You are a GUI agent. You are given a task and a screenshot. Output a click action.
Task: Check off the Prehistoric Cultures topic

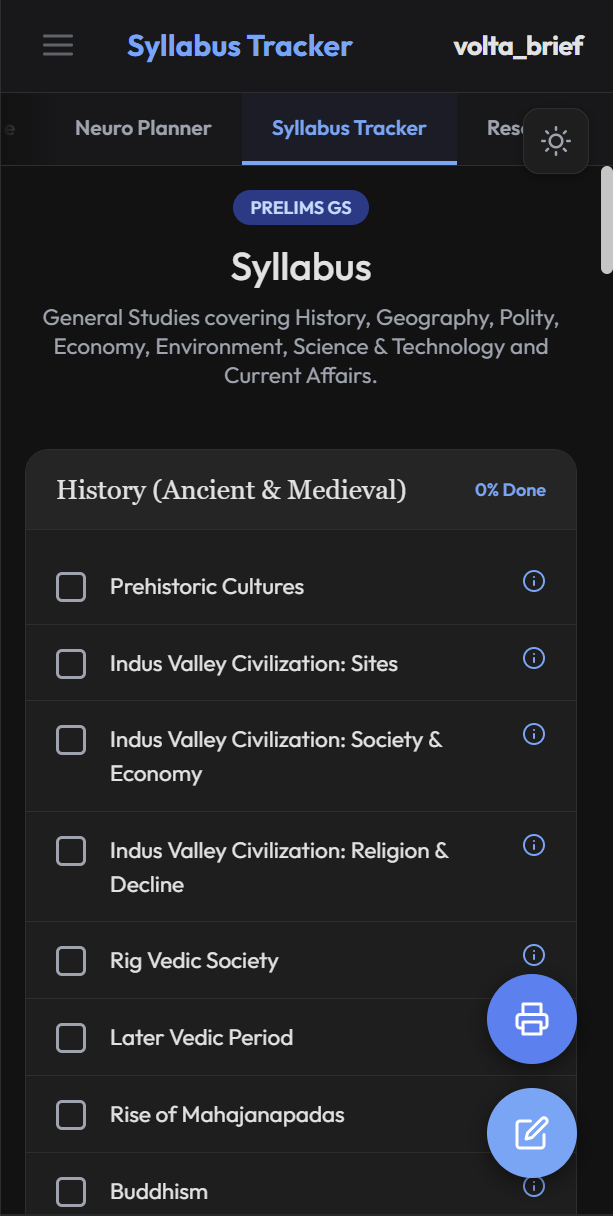tap(71, 586)
